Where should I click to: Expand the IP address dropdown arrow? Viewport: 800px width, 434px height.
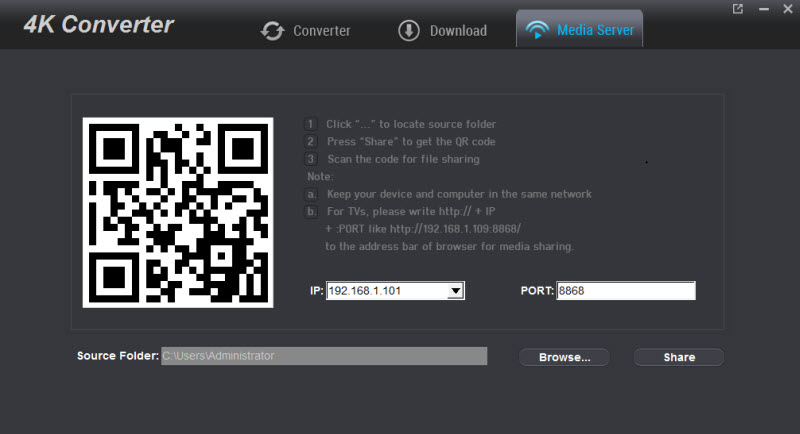(x=455, y=291)
